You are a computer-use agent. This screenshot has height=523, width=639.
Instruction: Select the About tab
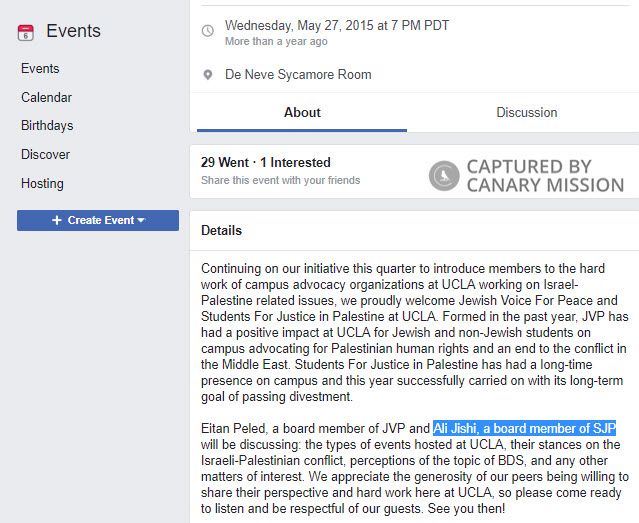(302, 113)
